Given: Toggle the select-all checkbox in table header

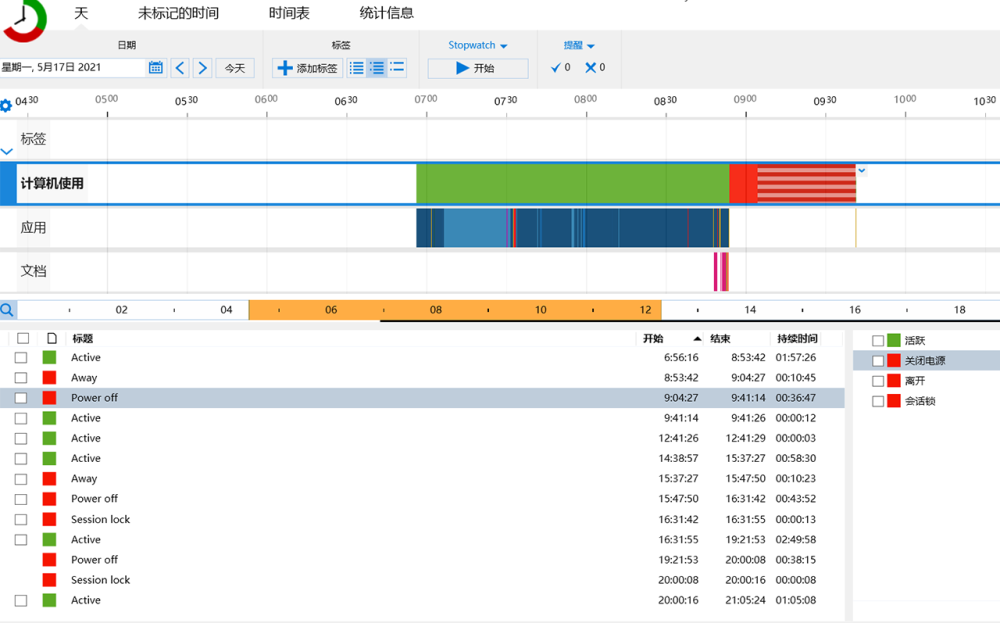Looking at the screenshot, I should (x=23, y=338).
